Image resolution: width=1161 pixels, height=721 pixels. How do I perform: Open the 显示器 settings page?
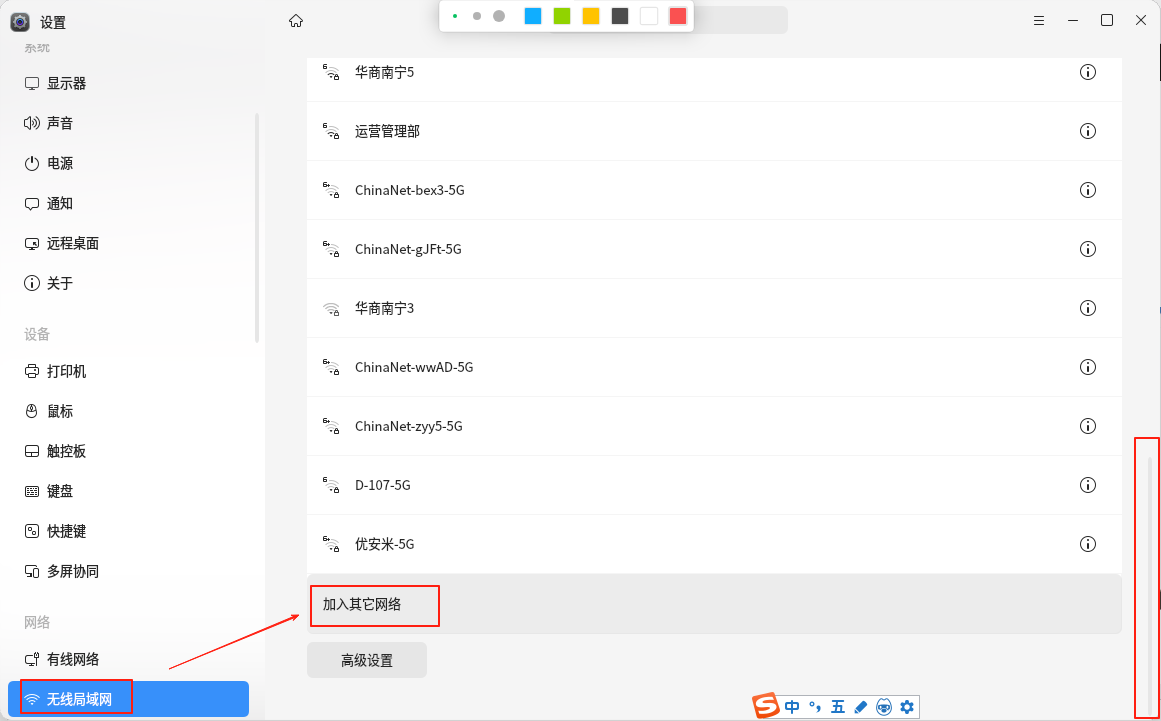(66, 83)
